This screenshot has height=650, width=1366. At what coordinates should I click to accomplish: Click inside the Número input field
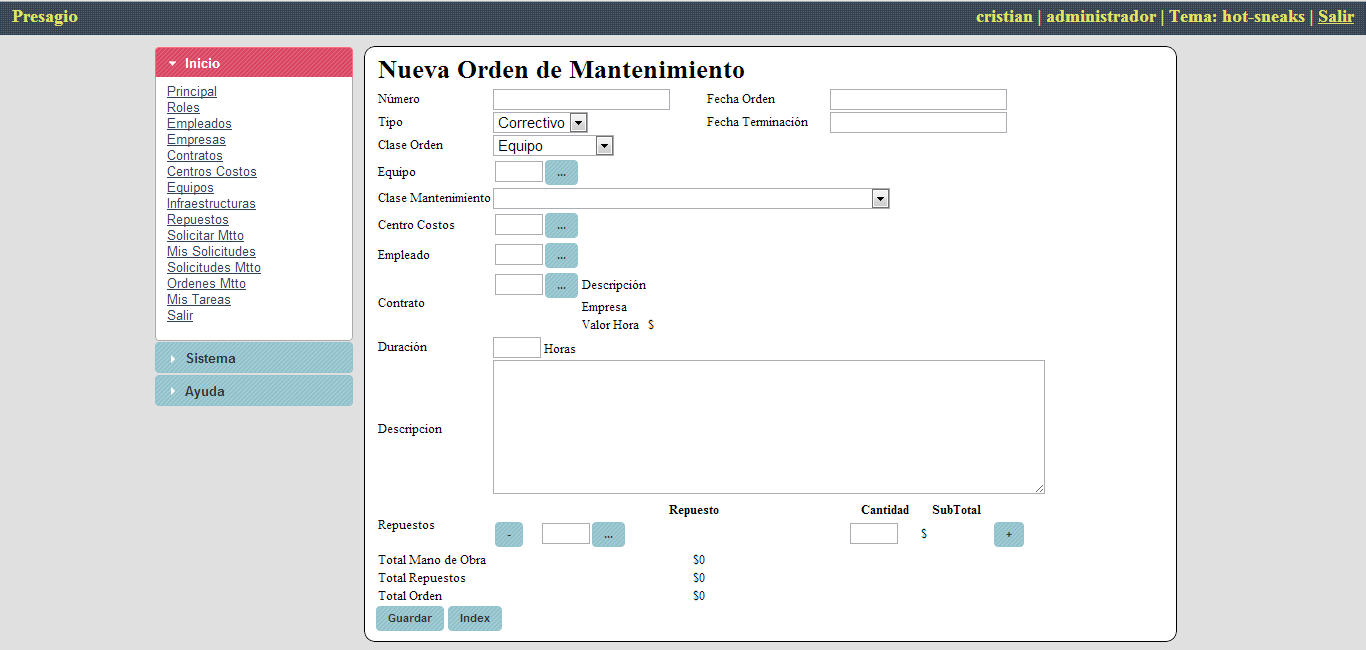click(x=580, y=99)
